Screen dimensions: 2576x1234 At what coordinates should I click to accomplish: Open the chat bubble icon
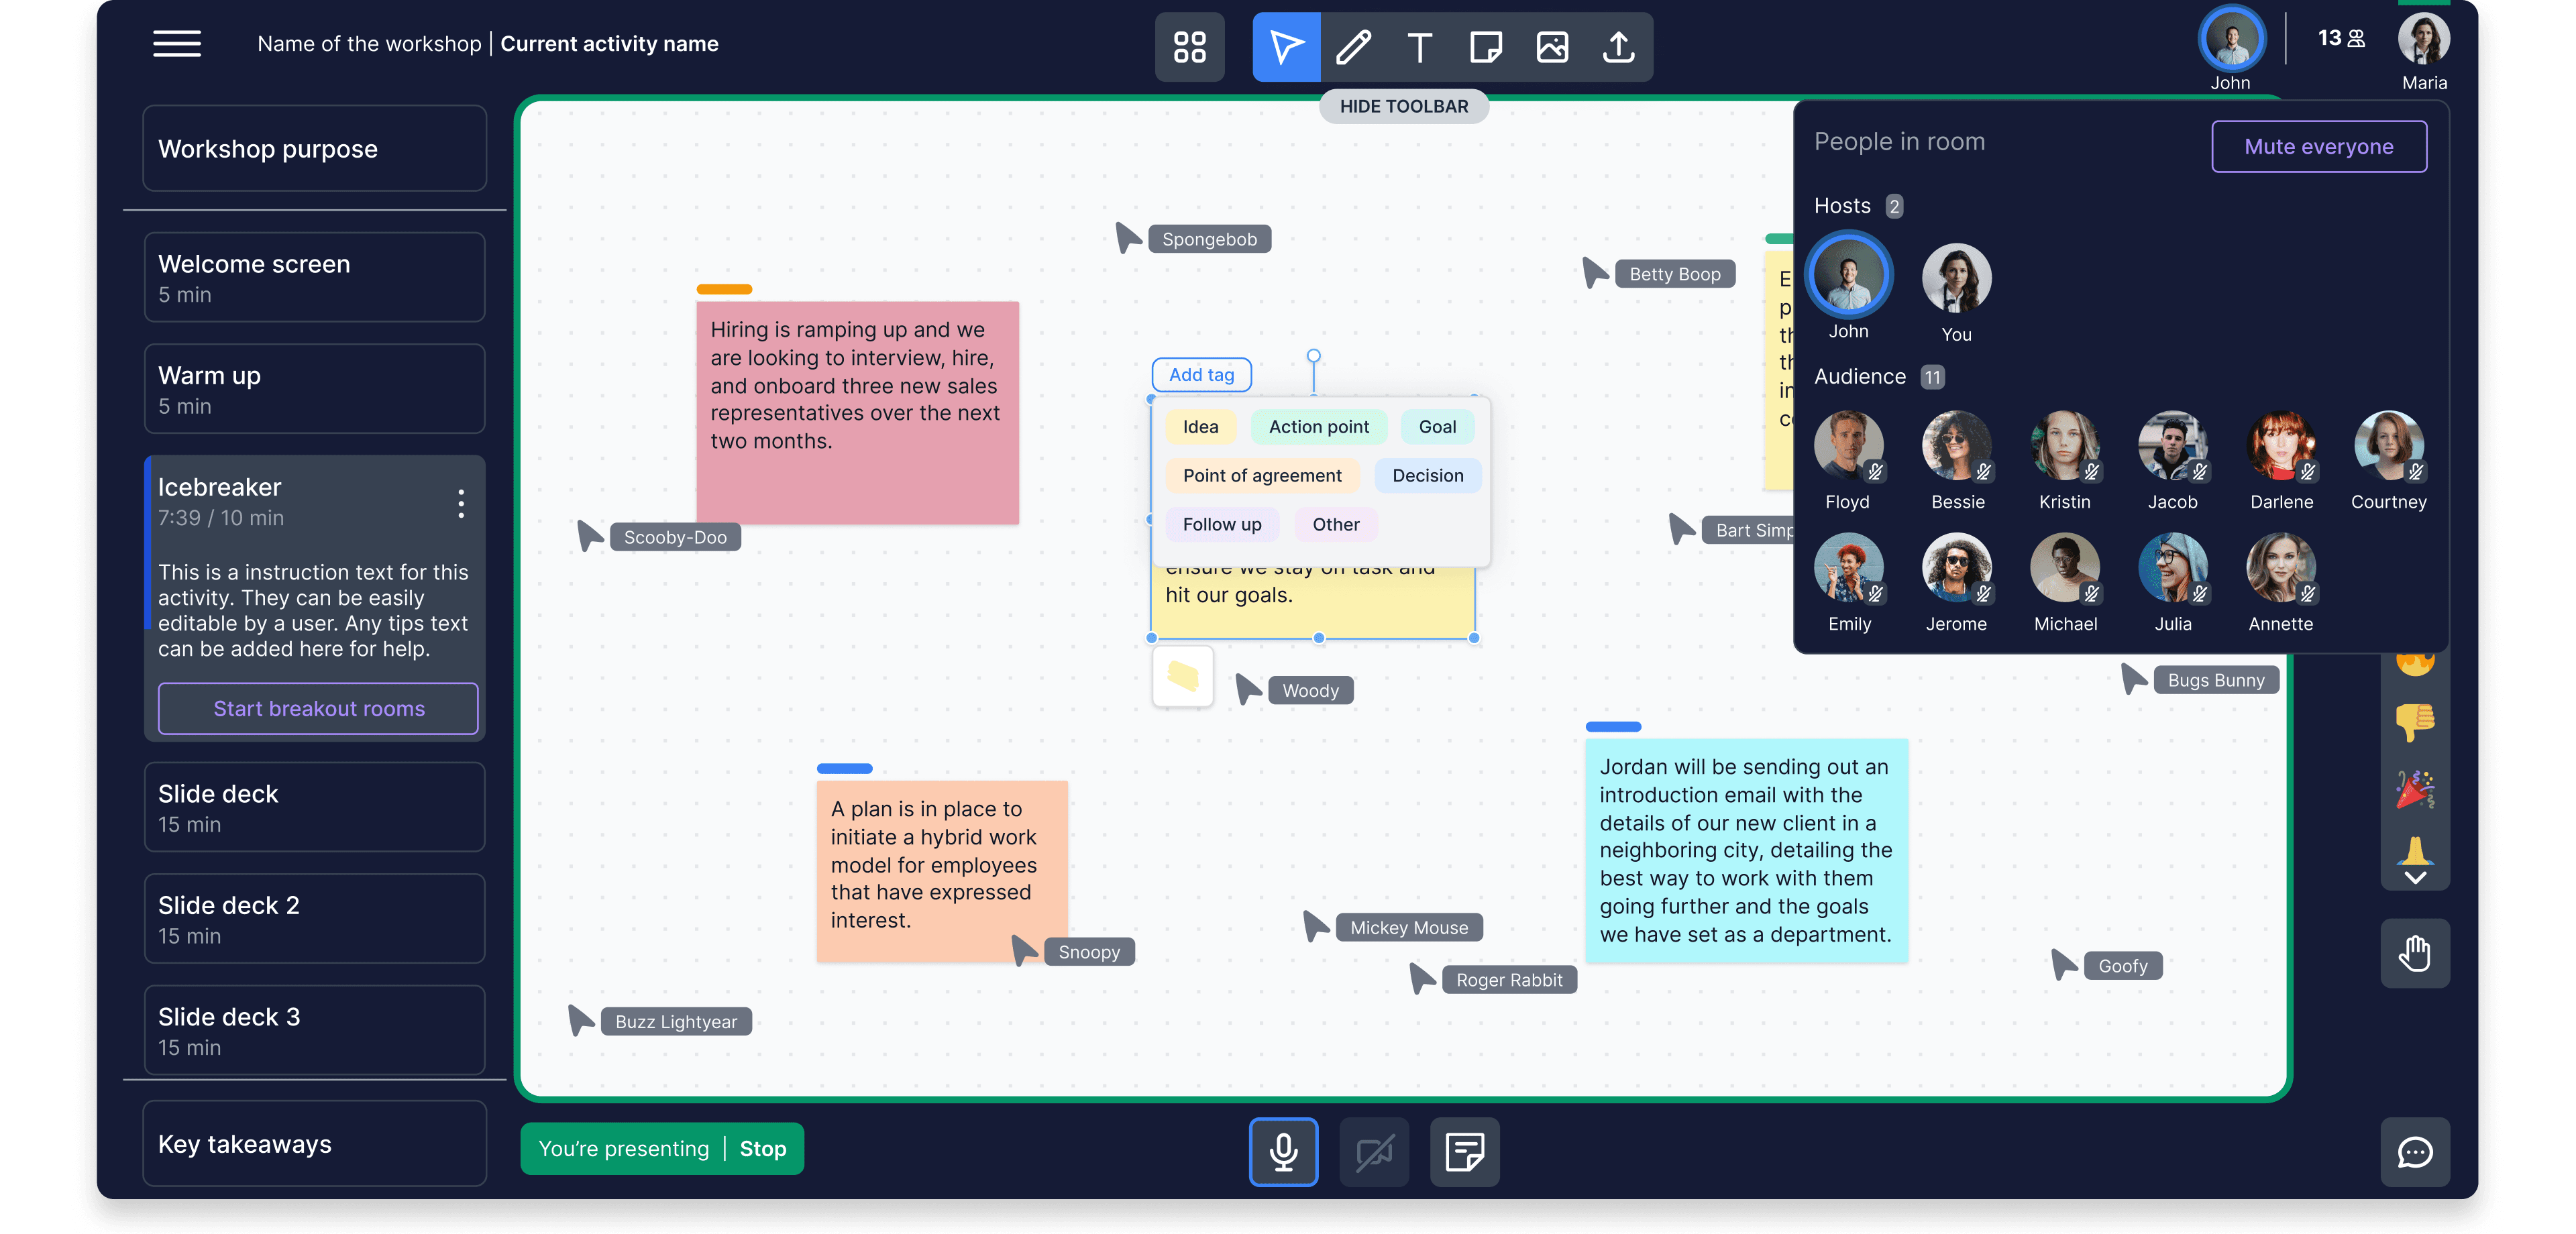[2414, 1152]
